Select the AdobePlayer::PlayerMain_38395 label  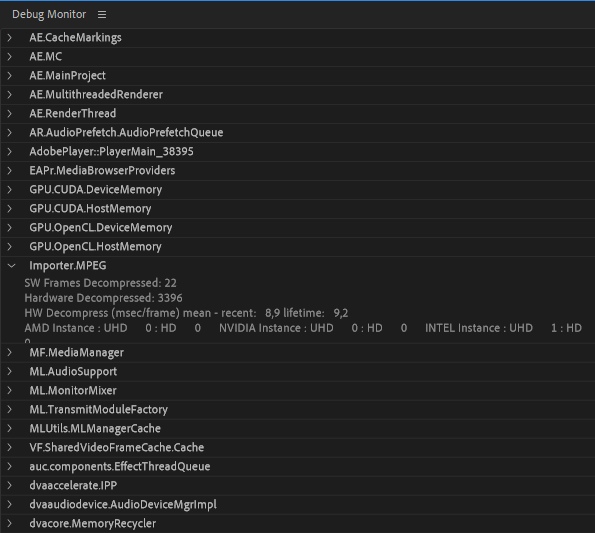pos(112,151)
